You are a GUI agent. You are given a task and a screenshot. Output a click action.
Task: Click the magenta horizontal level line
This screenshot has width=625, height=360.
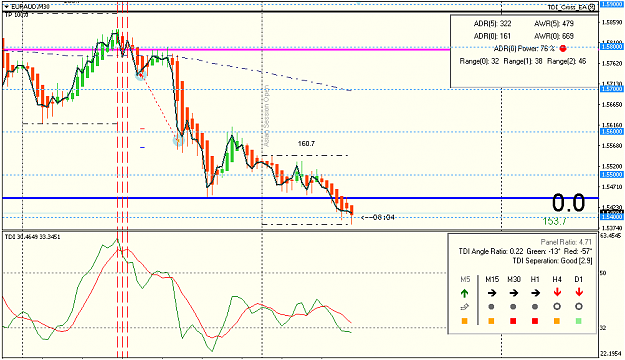[x=226, y=50]
